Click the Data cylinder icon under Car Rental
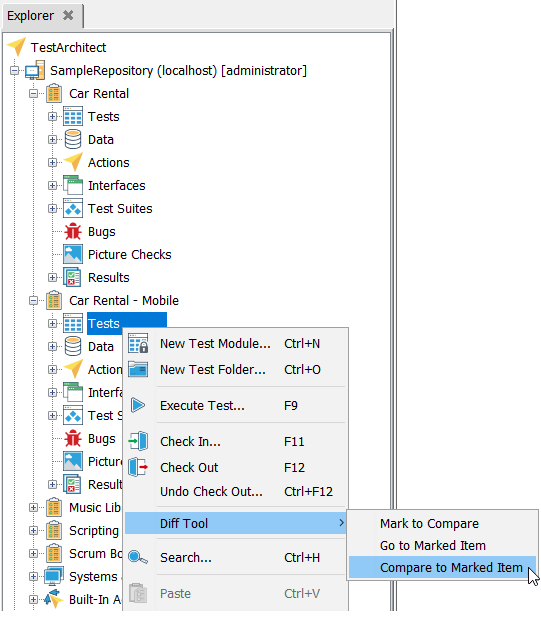Viewport: 541px width, 620px height. tap(73, 139)
